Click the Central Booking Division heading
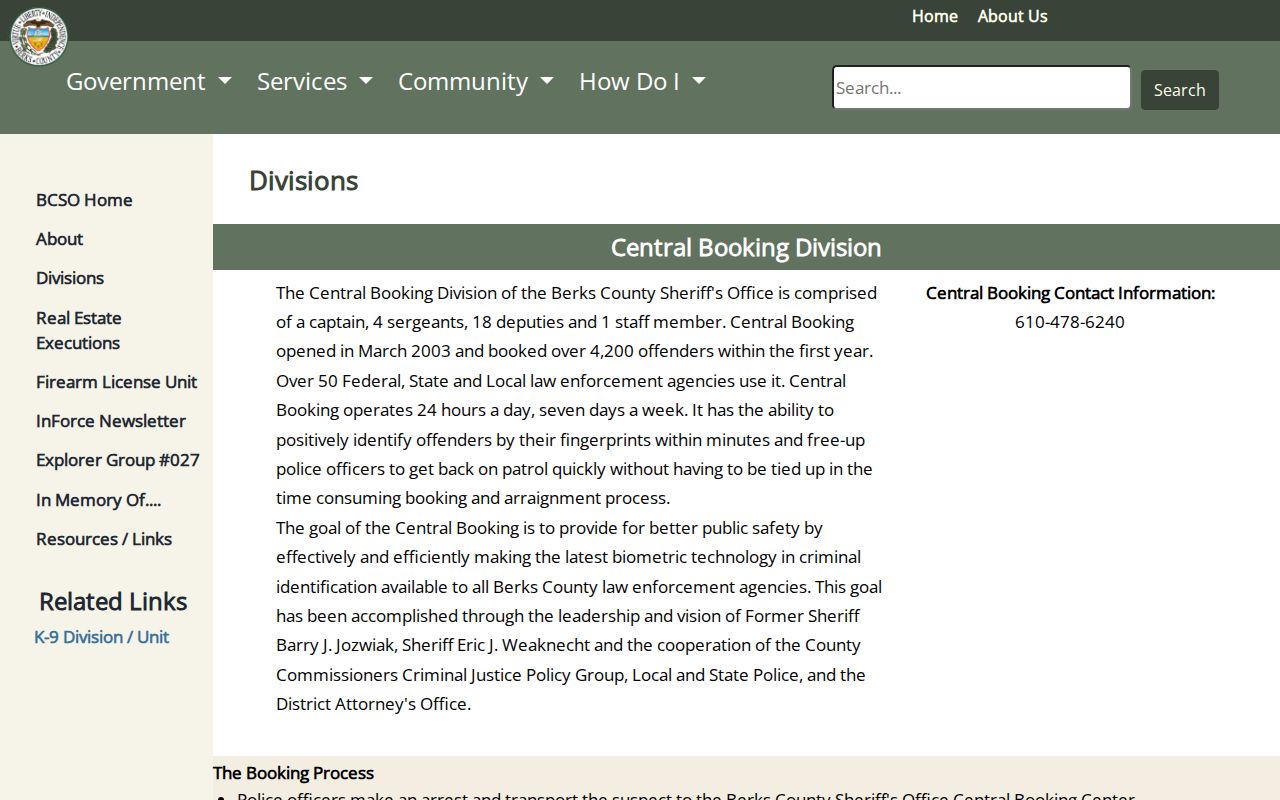Viewport: 1280px width, 800px height. pos(746,248)
